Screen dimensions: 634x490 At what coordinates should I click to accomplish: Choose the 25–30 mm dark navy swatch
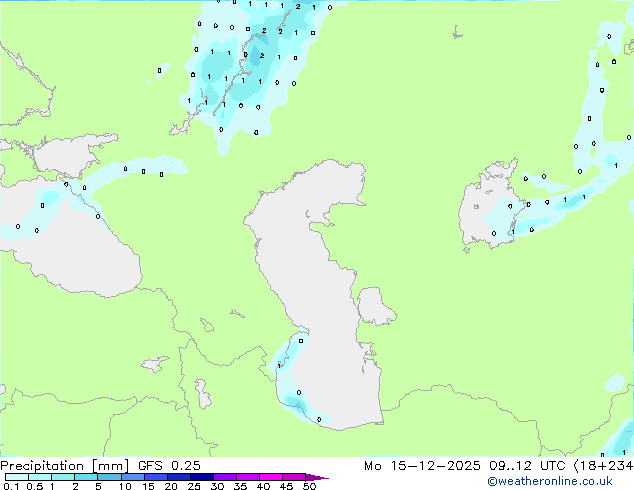click(x=201, y=477)
